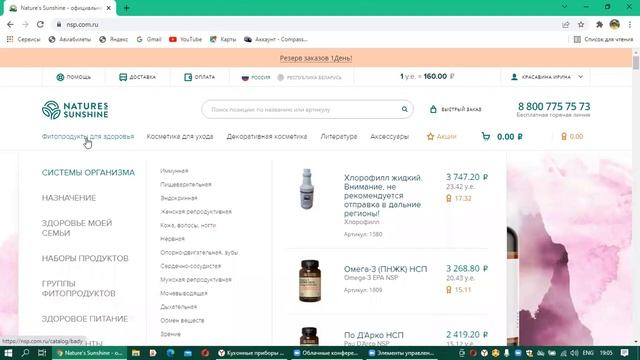Select Группы фитопродуктов category
Screen dimensions: 640x360
(x=78, y=289)
